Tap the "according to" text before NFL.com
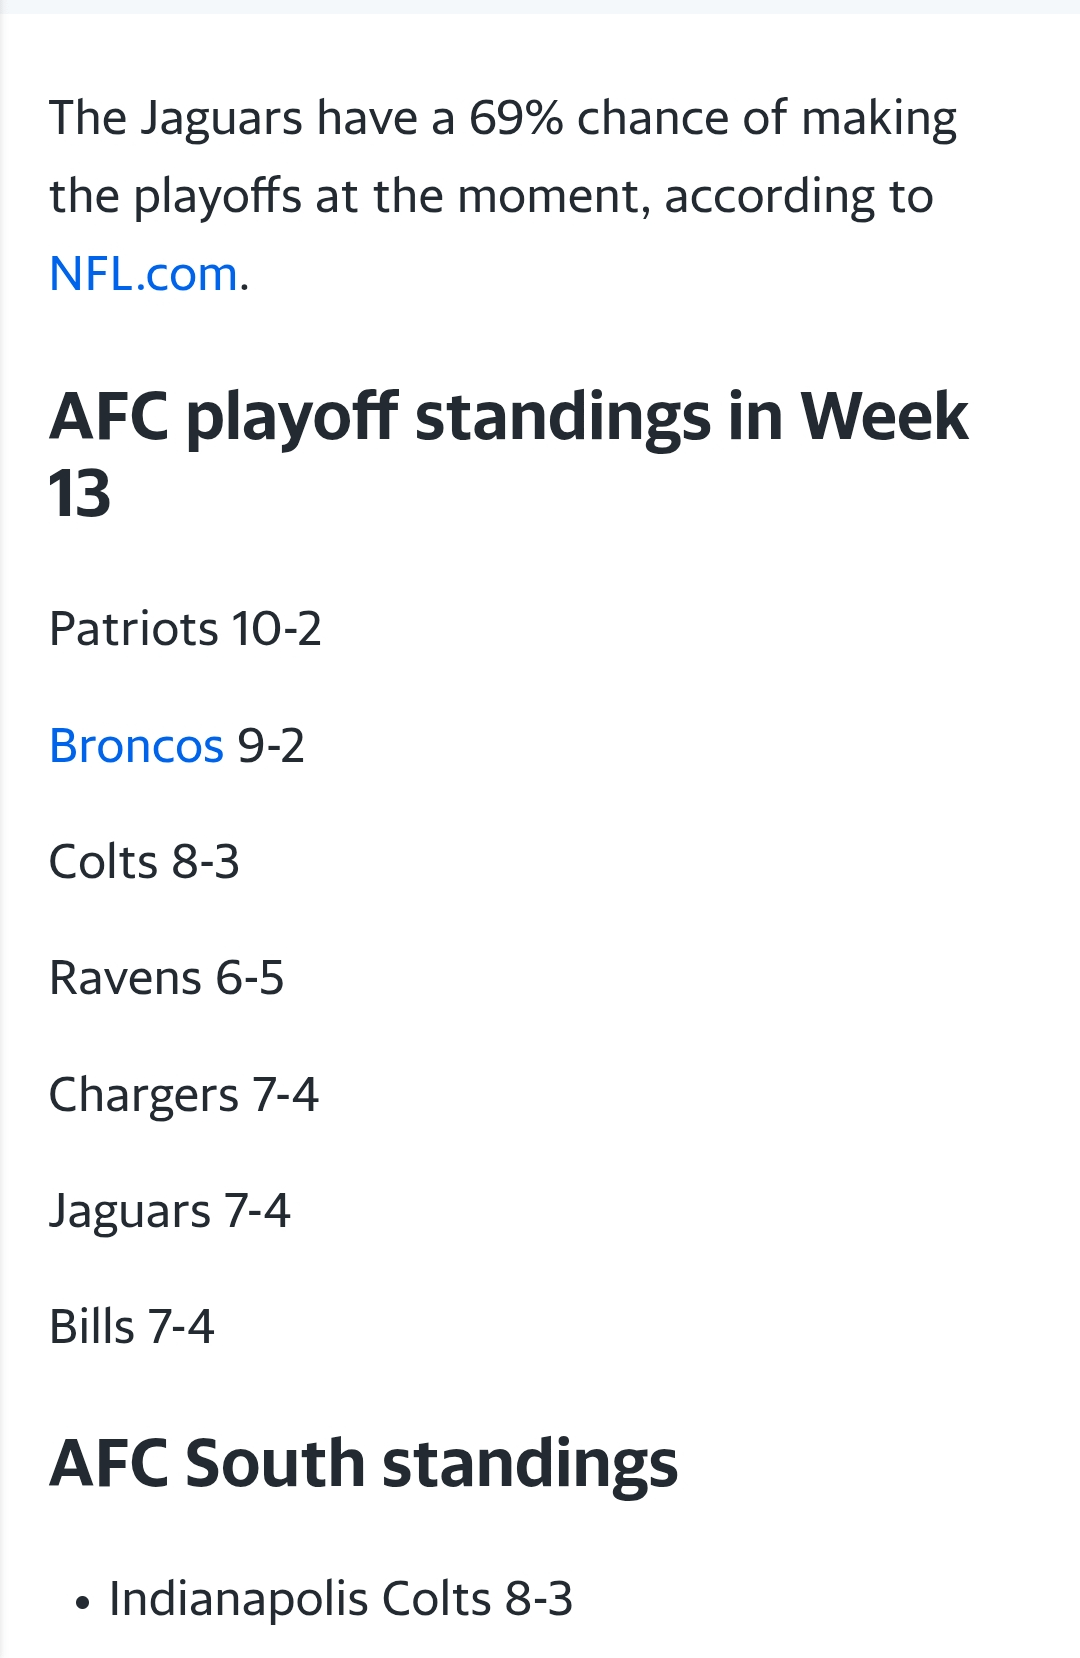Viewport: 1080px width, 1658px height. point(798,196)
